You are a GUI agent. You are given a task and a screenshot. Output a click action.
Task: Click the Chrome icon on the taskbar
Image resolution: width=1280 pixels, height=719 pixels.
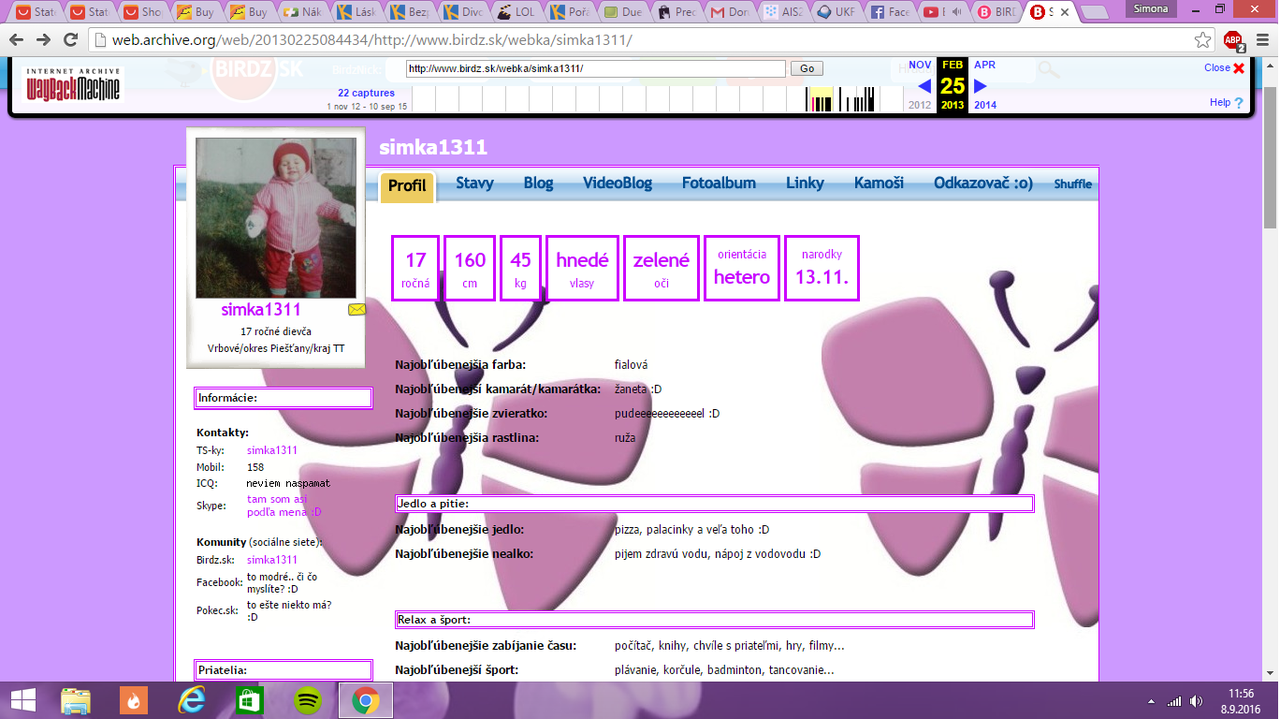click(x=365, y=701)
